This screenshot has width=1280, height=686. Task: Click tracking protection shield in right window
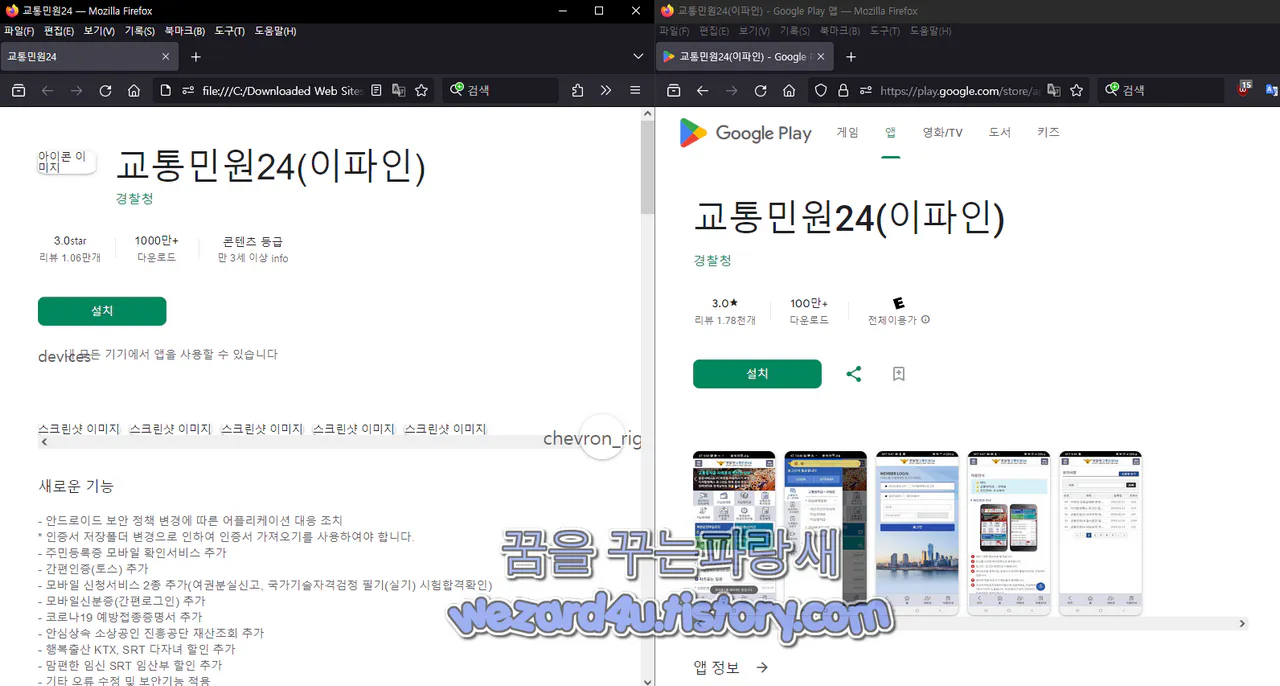pos(821,90)
